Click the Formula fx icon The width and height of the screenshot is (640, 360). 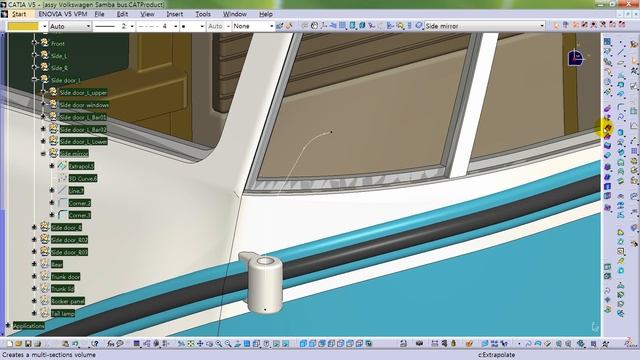point(111,344)
